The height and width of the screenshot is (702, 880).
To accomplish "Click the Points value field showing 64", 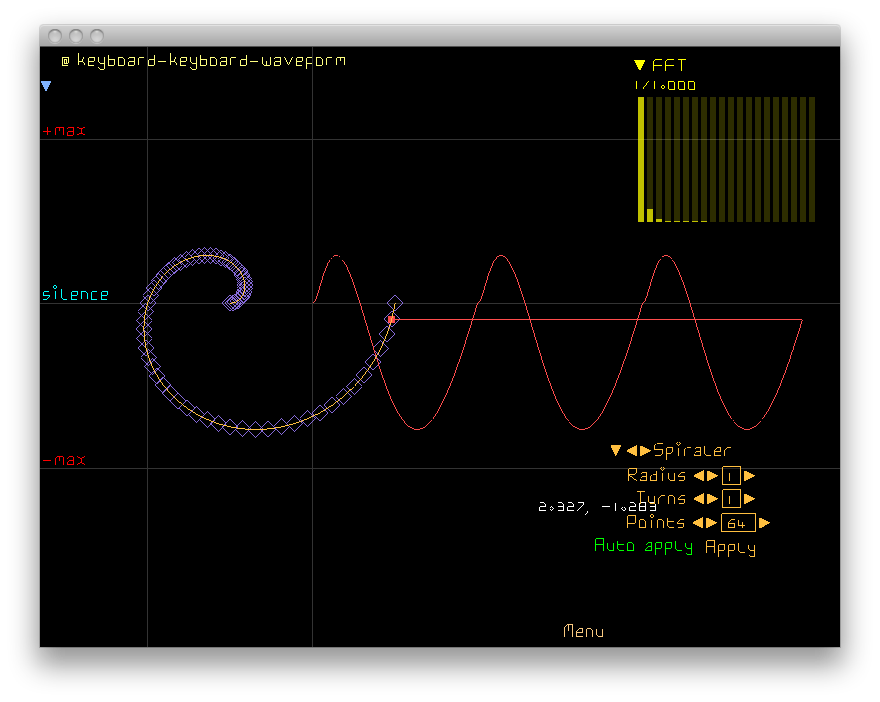I will tap(737, 523).
